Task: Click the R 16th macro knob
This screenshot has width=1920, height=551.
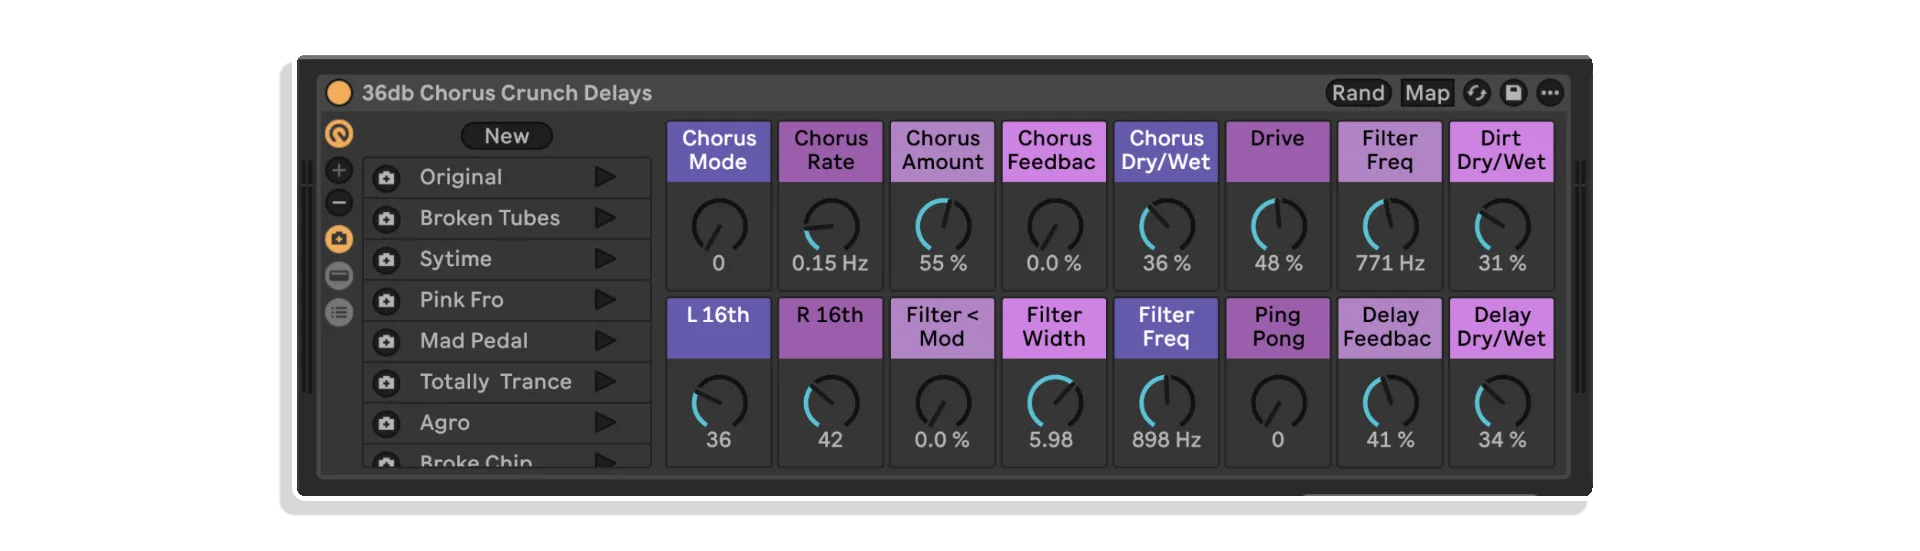Action: [831, 403]
